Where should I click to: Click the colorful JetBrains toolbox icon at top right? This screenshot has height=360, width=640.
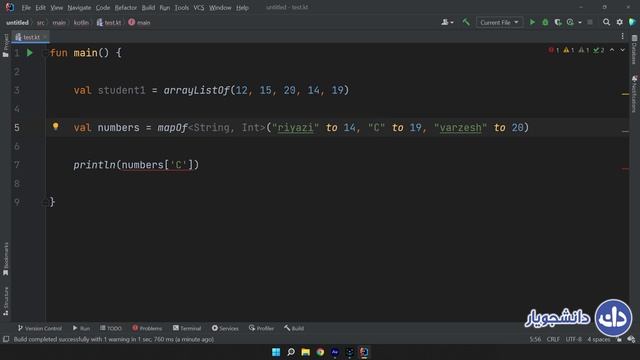(633, 22)
